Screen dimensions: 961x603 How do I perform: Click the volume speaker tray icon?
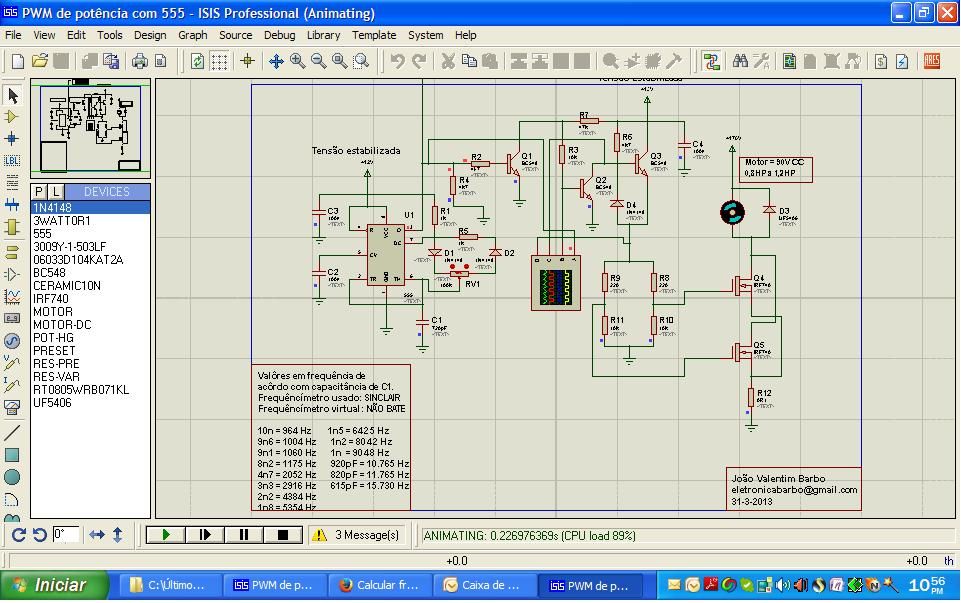coord(783,585)
